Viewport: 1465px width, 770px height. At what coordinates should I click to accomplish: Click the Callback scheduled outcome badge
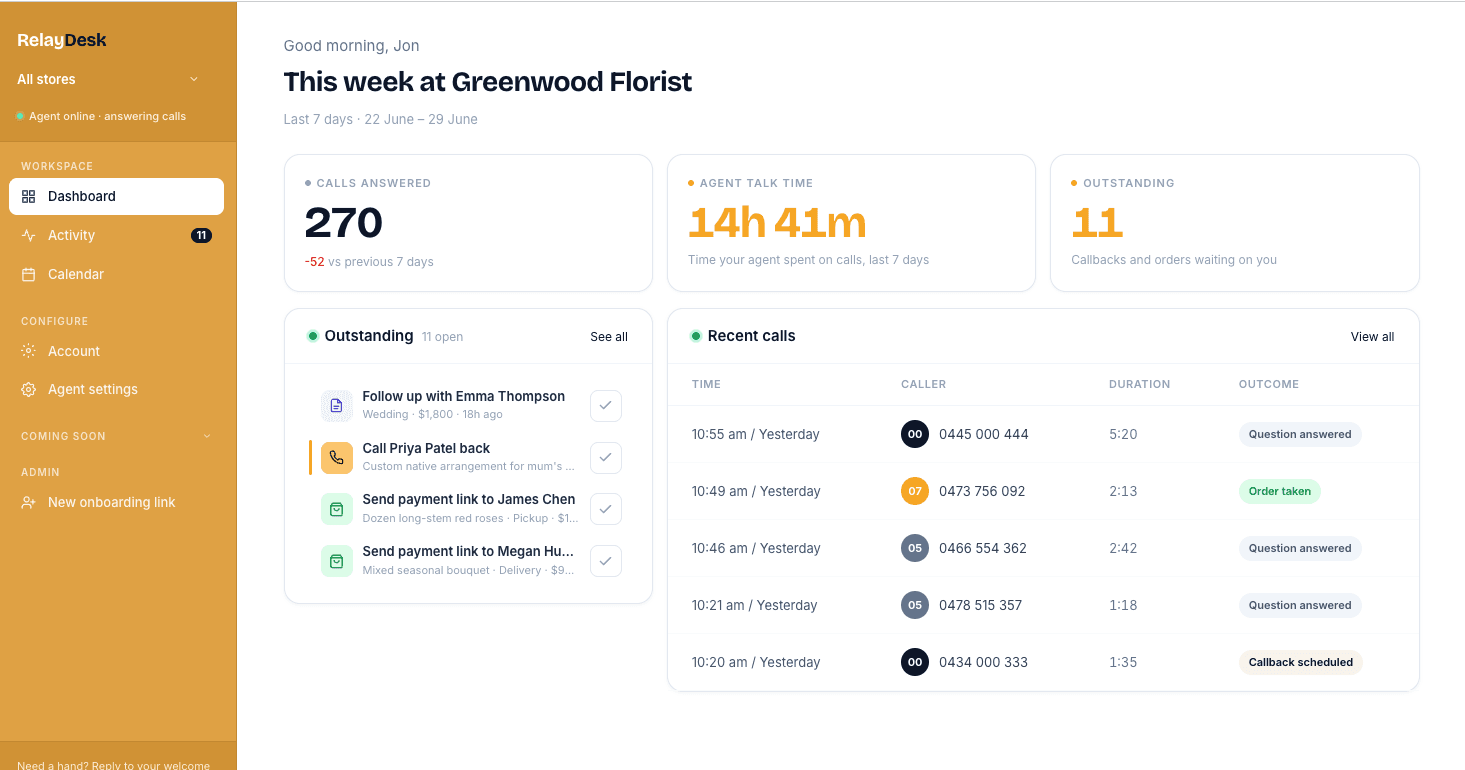pyautogui.click(x=1301, y=662)
